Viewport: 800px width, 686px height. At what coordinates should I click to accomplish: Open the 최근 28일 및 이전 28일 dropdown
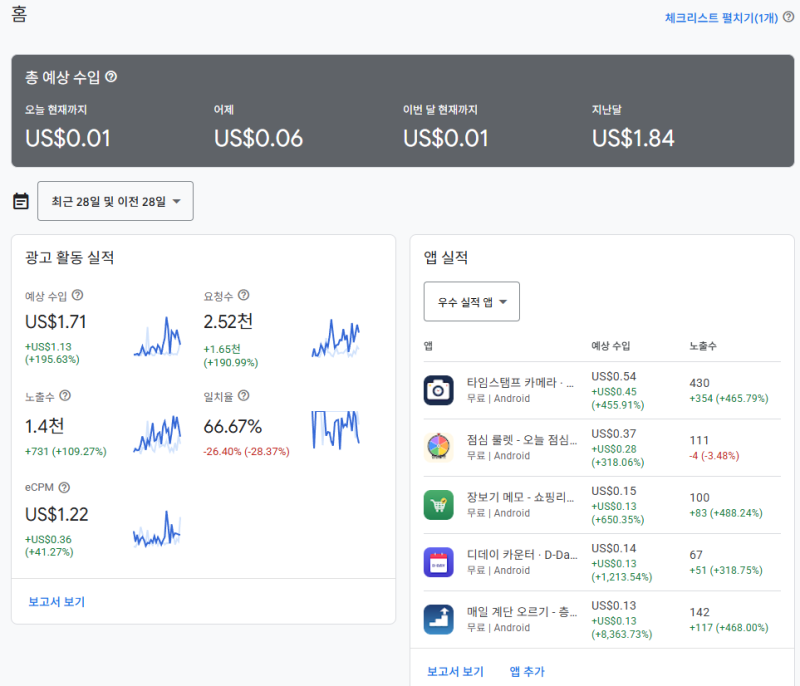115,201
